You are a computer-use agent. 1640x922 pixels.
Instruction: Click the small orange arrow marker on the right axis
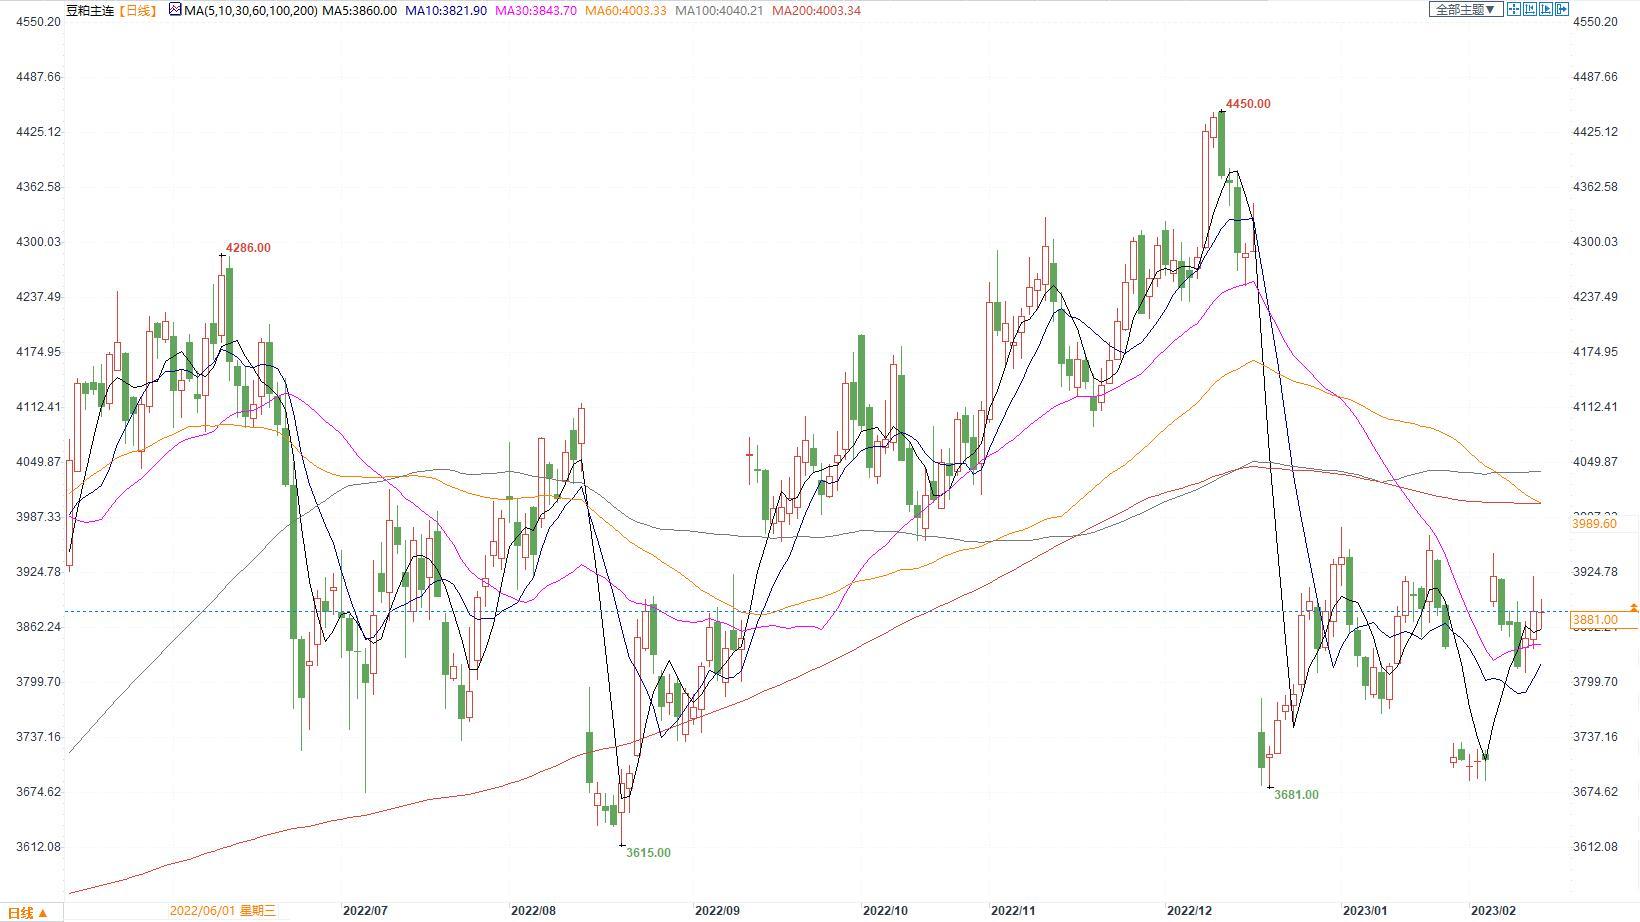[x=1634, y=607]
